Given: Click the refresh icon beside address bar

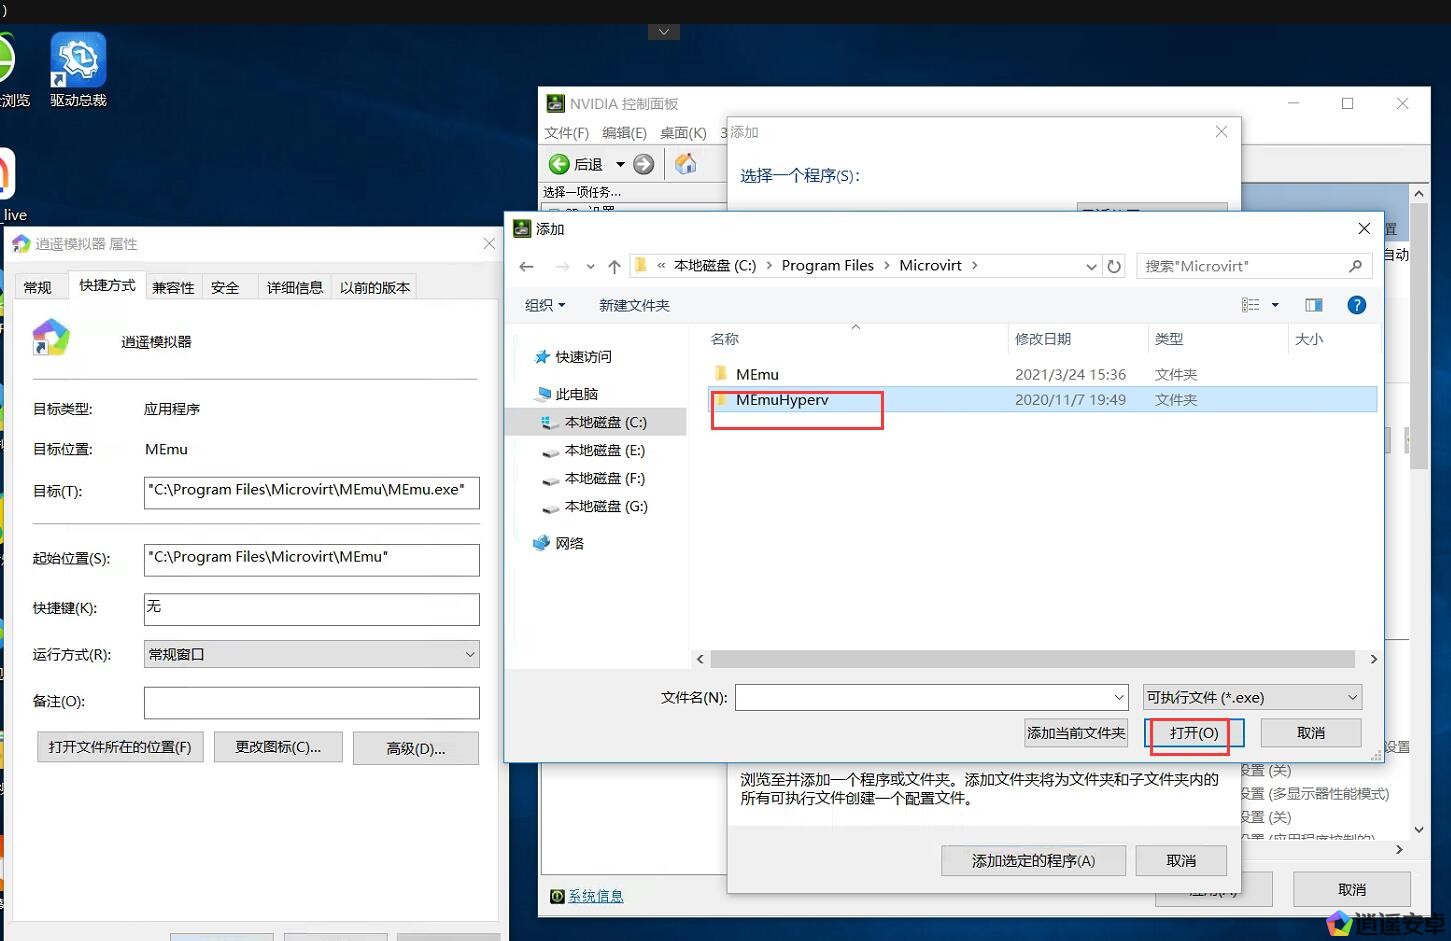Looking at the screenshot, I should coord(1114,266).
